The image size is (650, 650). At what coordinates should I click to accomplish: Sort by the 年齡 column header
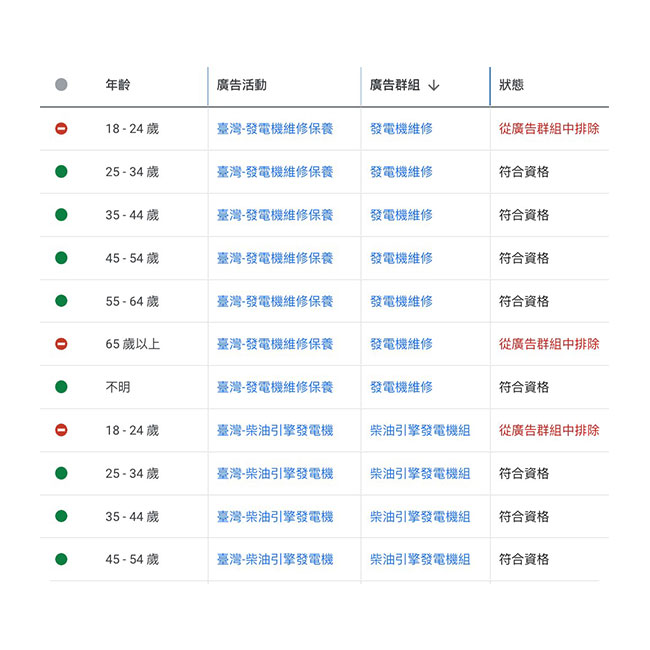(118, 85)
